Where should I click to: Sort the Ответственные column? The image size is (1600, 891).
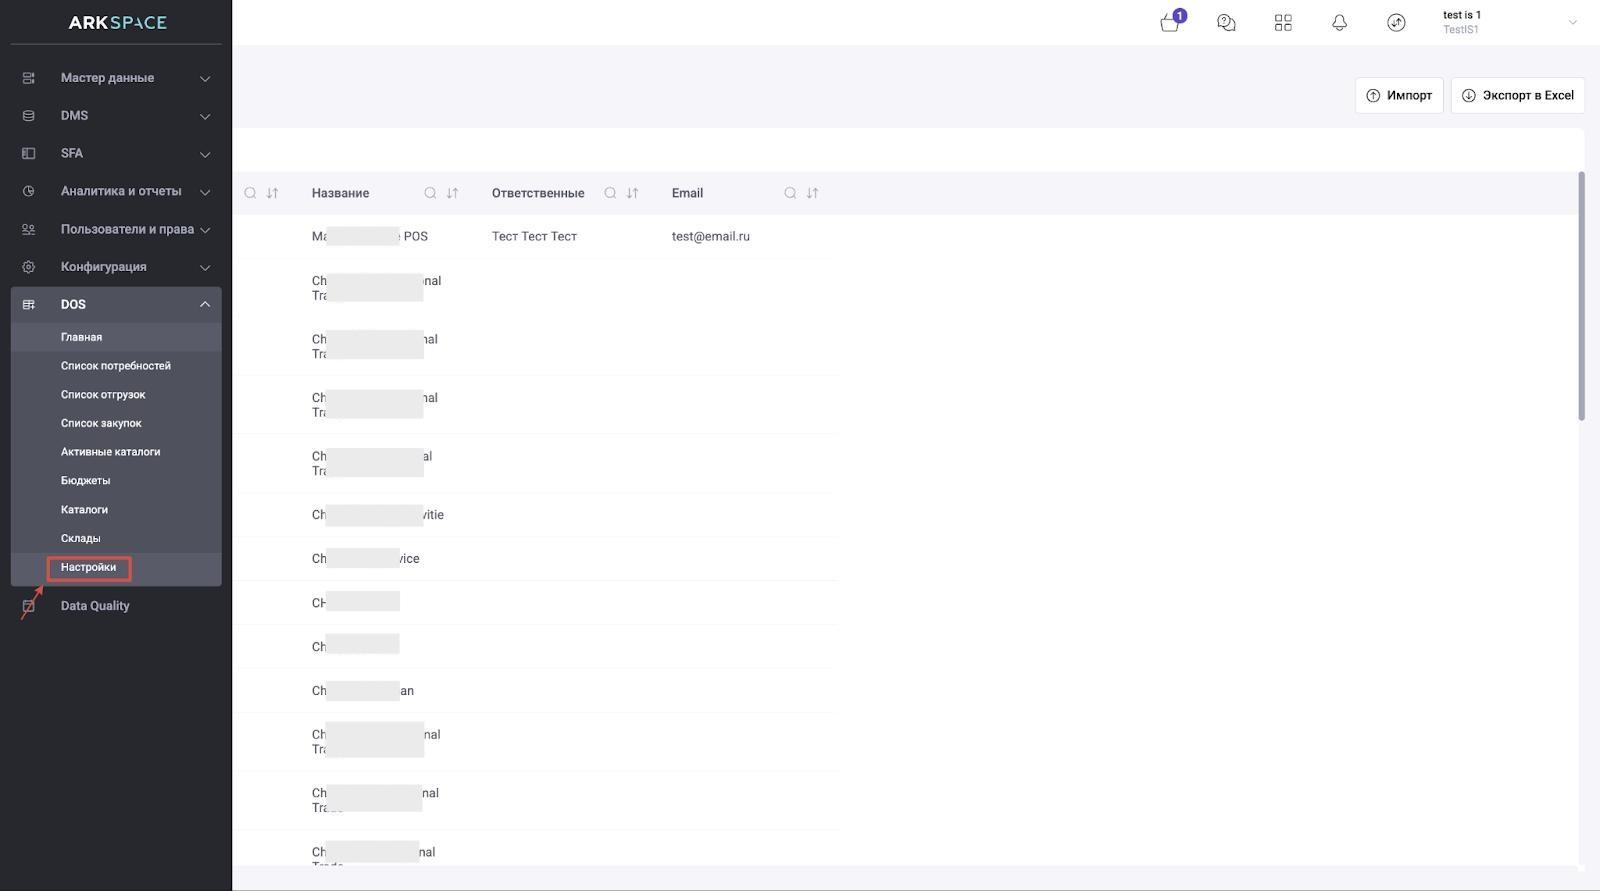click(x=632, y=193)
